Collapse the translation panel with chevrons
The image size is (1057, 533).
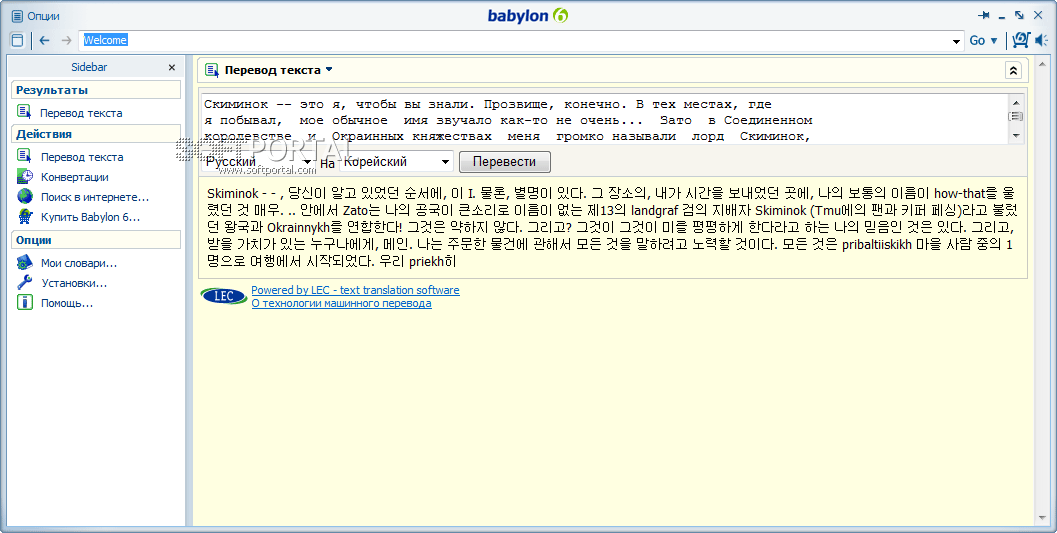tap(1013, 70)
